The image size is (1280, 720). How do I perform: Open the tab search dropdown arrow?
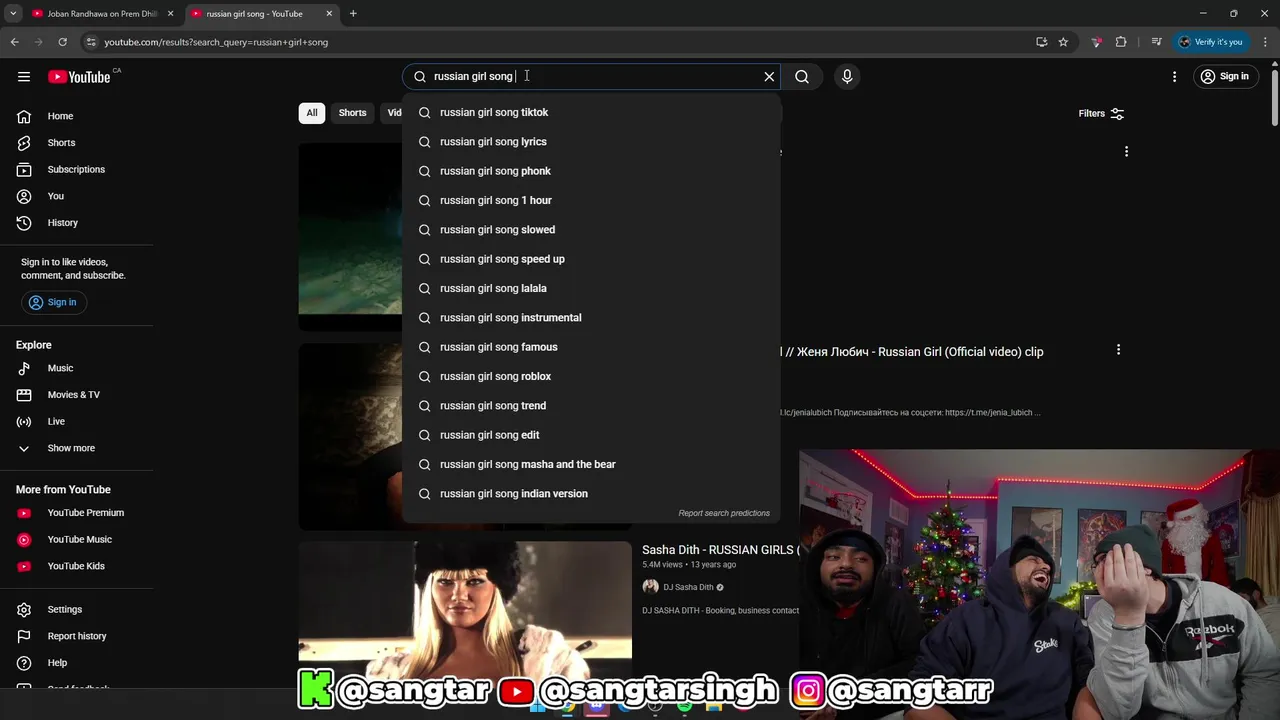[13, 14]
